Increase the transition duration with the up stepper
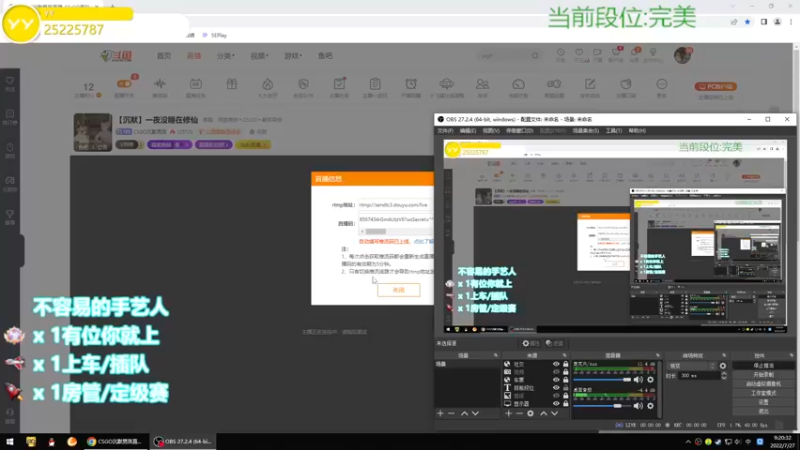The image size is (800, 450). click(x=723, y=373)
